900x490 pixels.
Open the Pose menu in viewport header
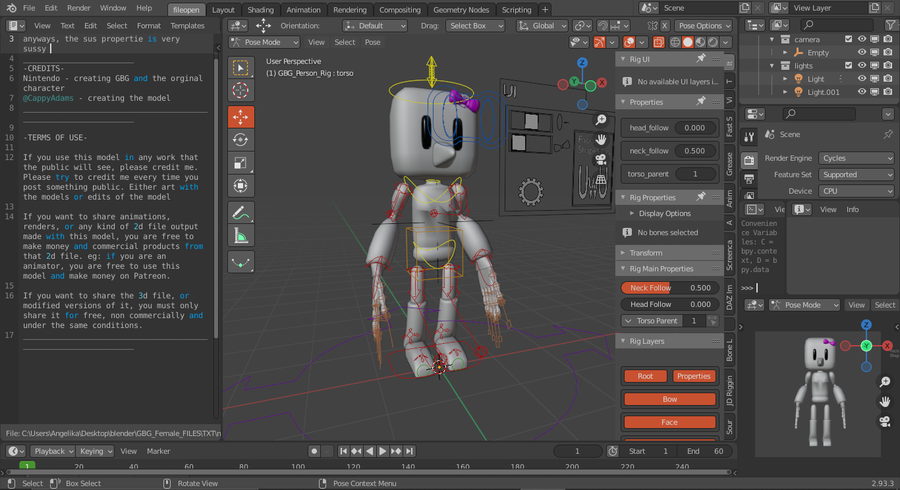click(x=373, y=42)
